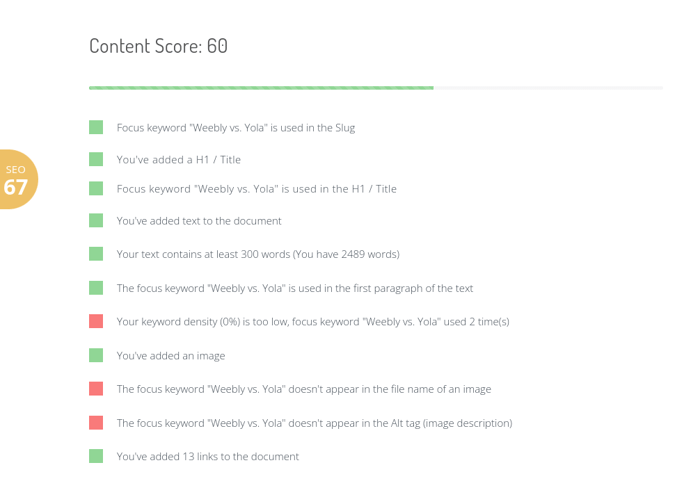Click red indicator for keyword density too low
This screenshot has height=488, width=700.
(x=96, y=321)
